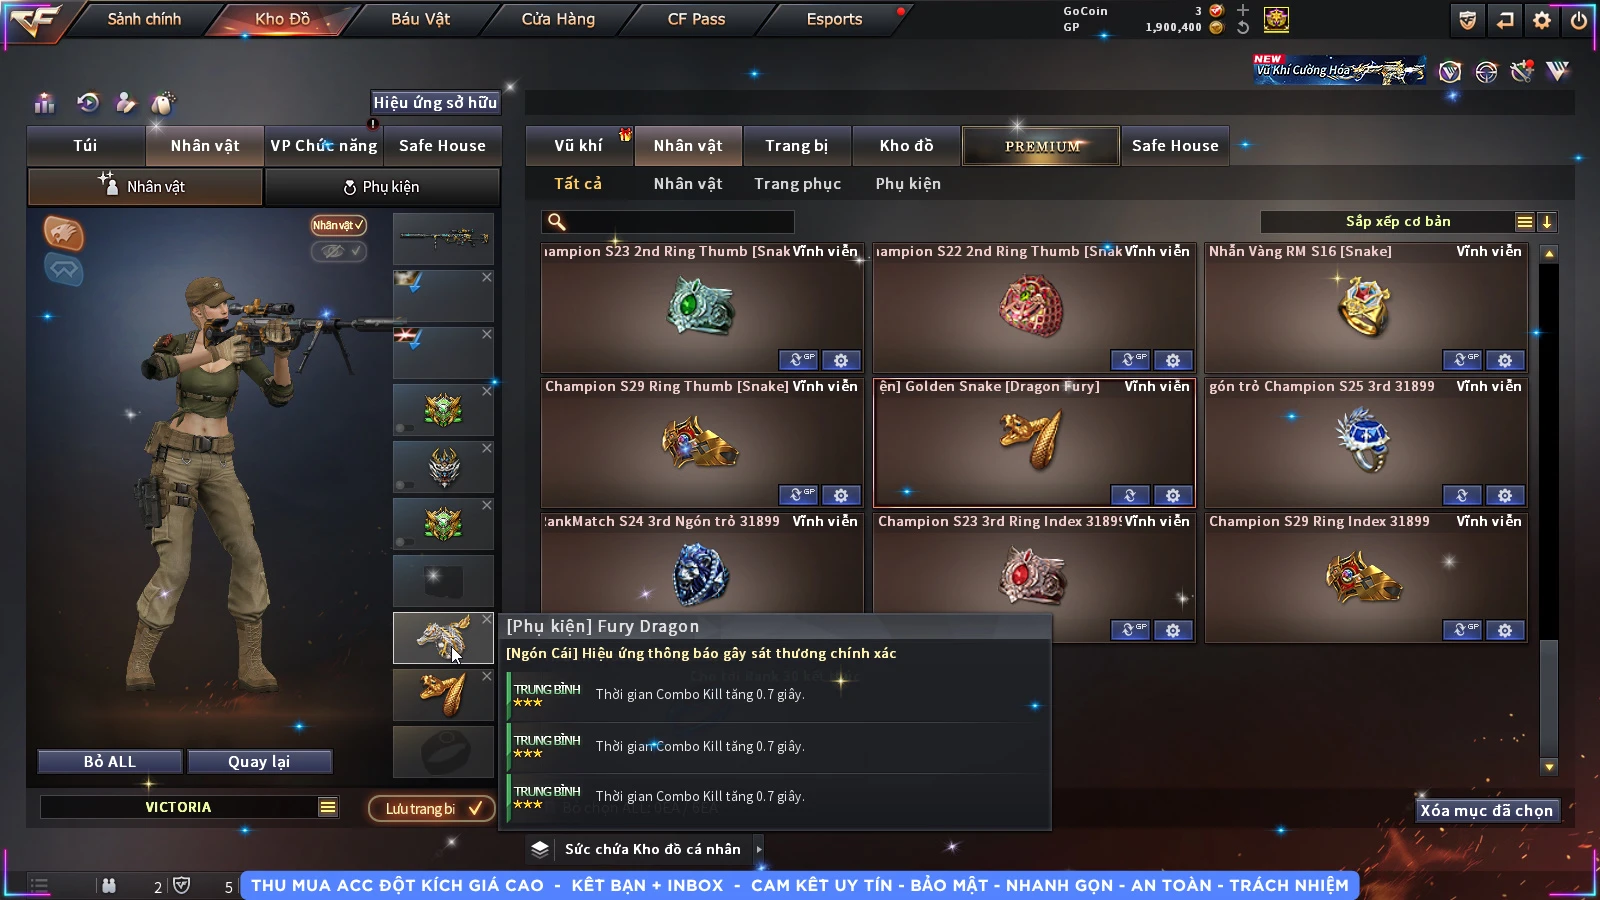
Task: Toggle the hidden-eye visibility option
Action: tap(338, 251)
